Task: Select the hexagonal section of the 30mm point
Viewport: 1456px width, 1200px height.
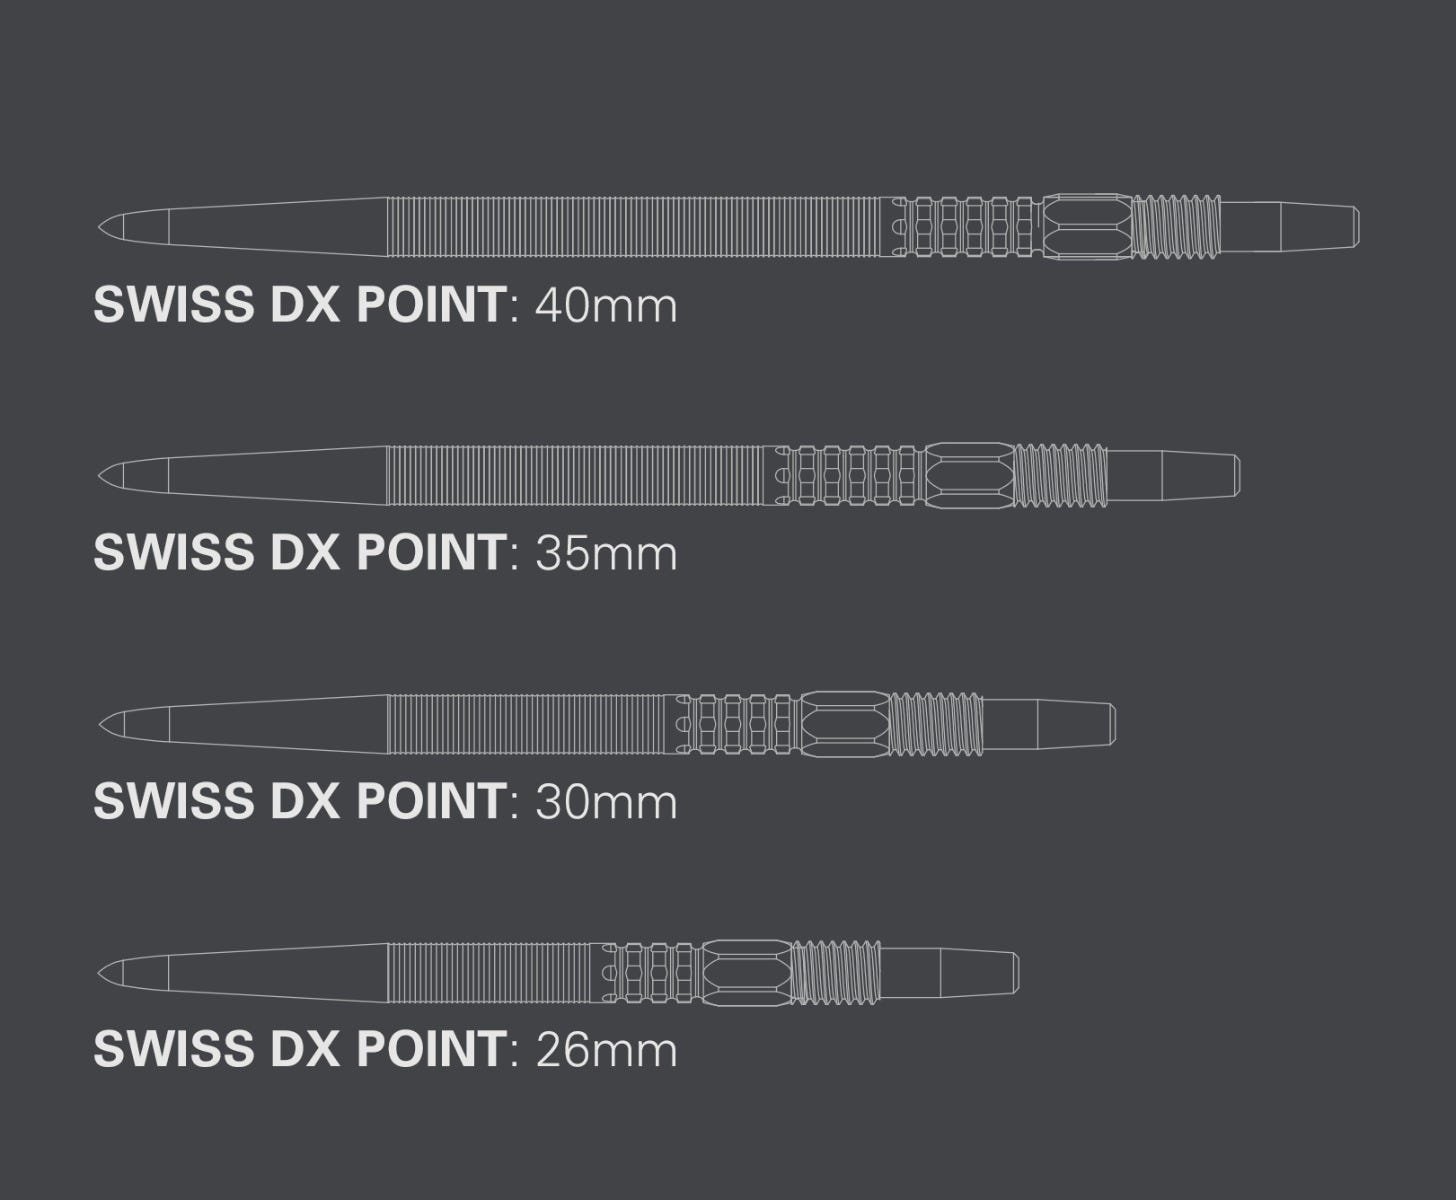Action: 846,722
